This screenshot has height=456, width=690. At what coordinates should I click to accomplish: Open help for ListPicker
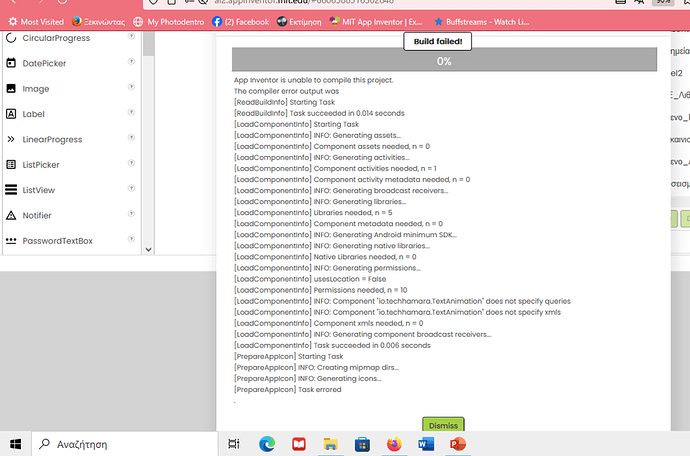point(131,163)
